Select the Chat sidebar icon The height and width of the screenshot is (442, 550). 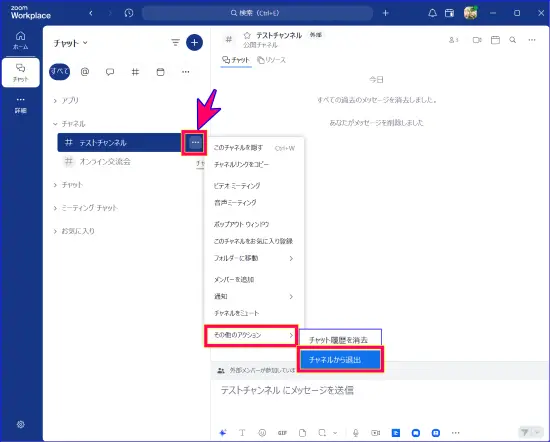click(x=20, y=73)
